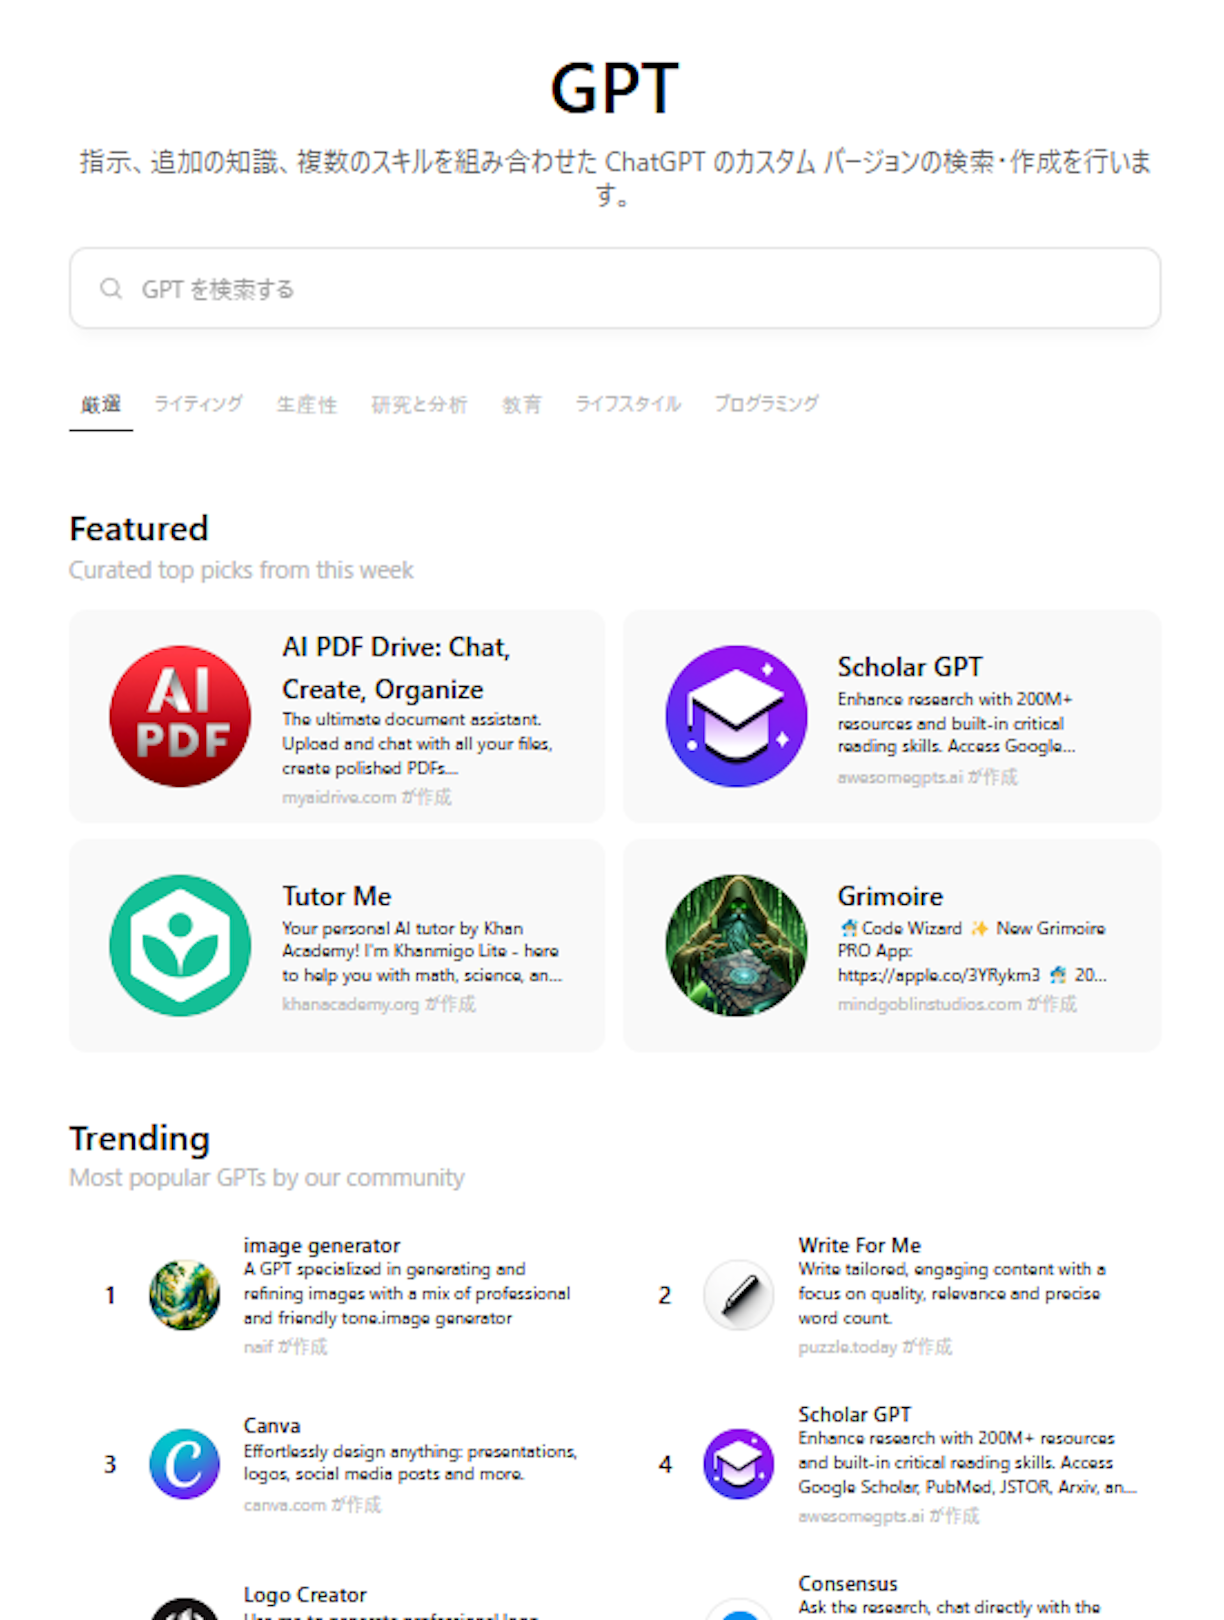Click the AI PDF red logo icon
The height and width of the screenshot is (1620, 1224).
click(x=180, y=716)
